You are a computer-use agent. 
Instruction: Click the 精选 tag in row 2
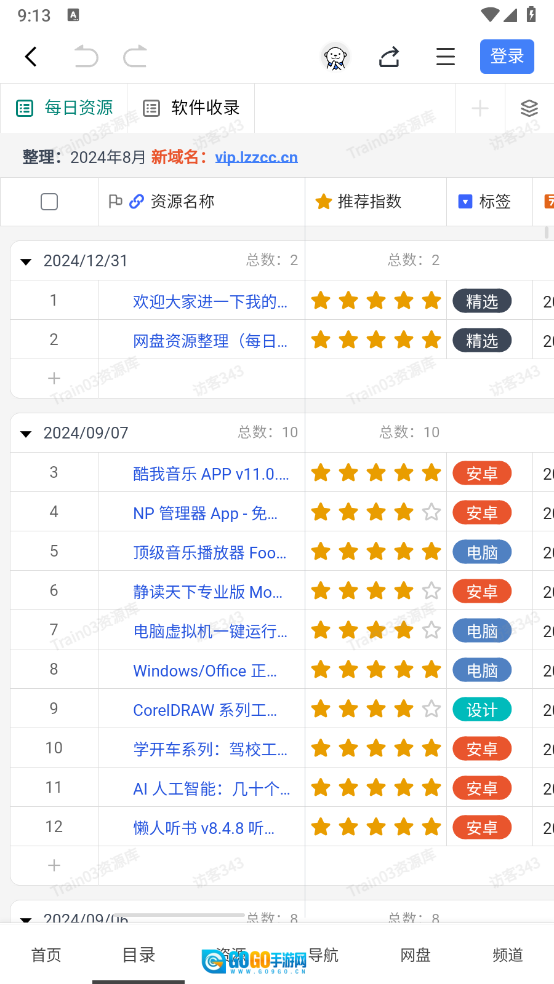pos(482,341)
